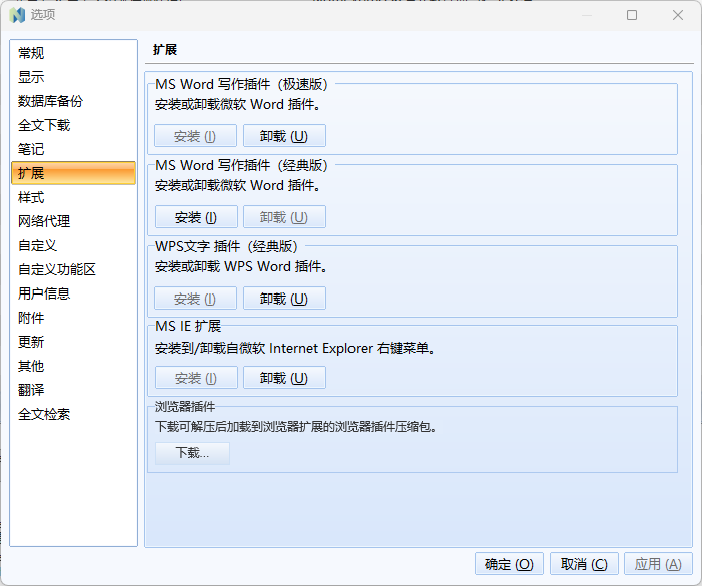Viewport: 702px width, 586px height.
Task: Click the 扩展 page heading
Action: point(165,50)
